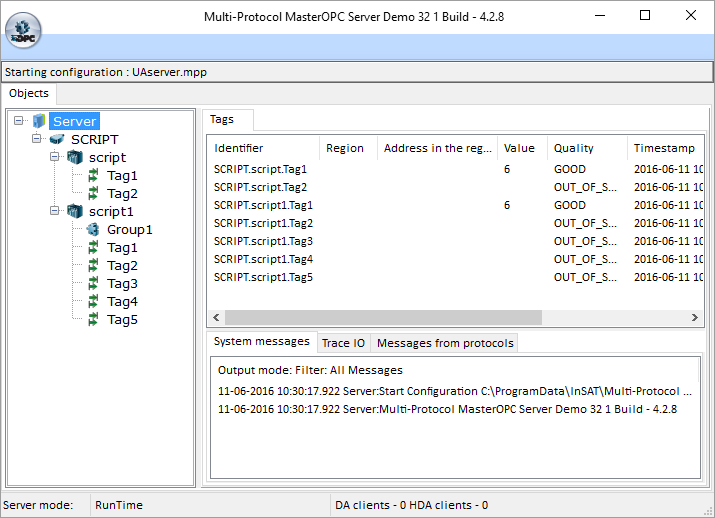Click the Tag1 icon under script
This screenshot has height=518, width=715.
(93, 176)
